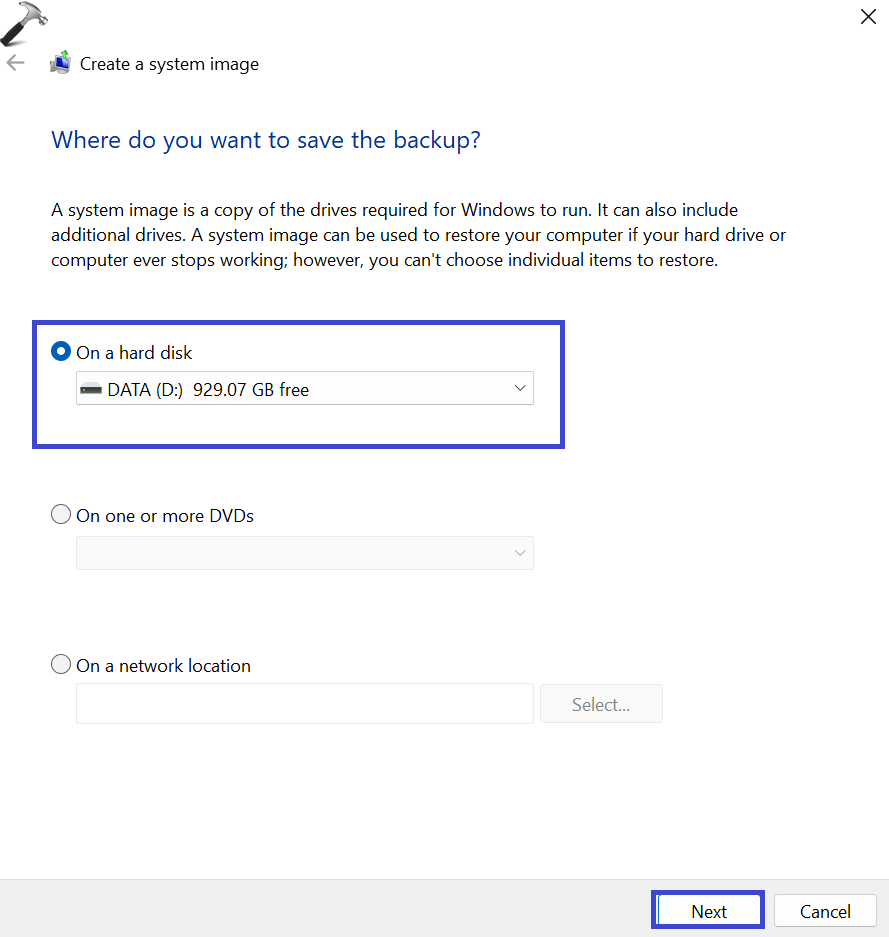
Task: Click the "Create a system image" title text
Action: (x=169, y=64)
